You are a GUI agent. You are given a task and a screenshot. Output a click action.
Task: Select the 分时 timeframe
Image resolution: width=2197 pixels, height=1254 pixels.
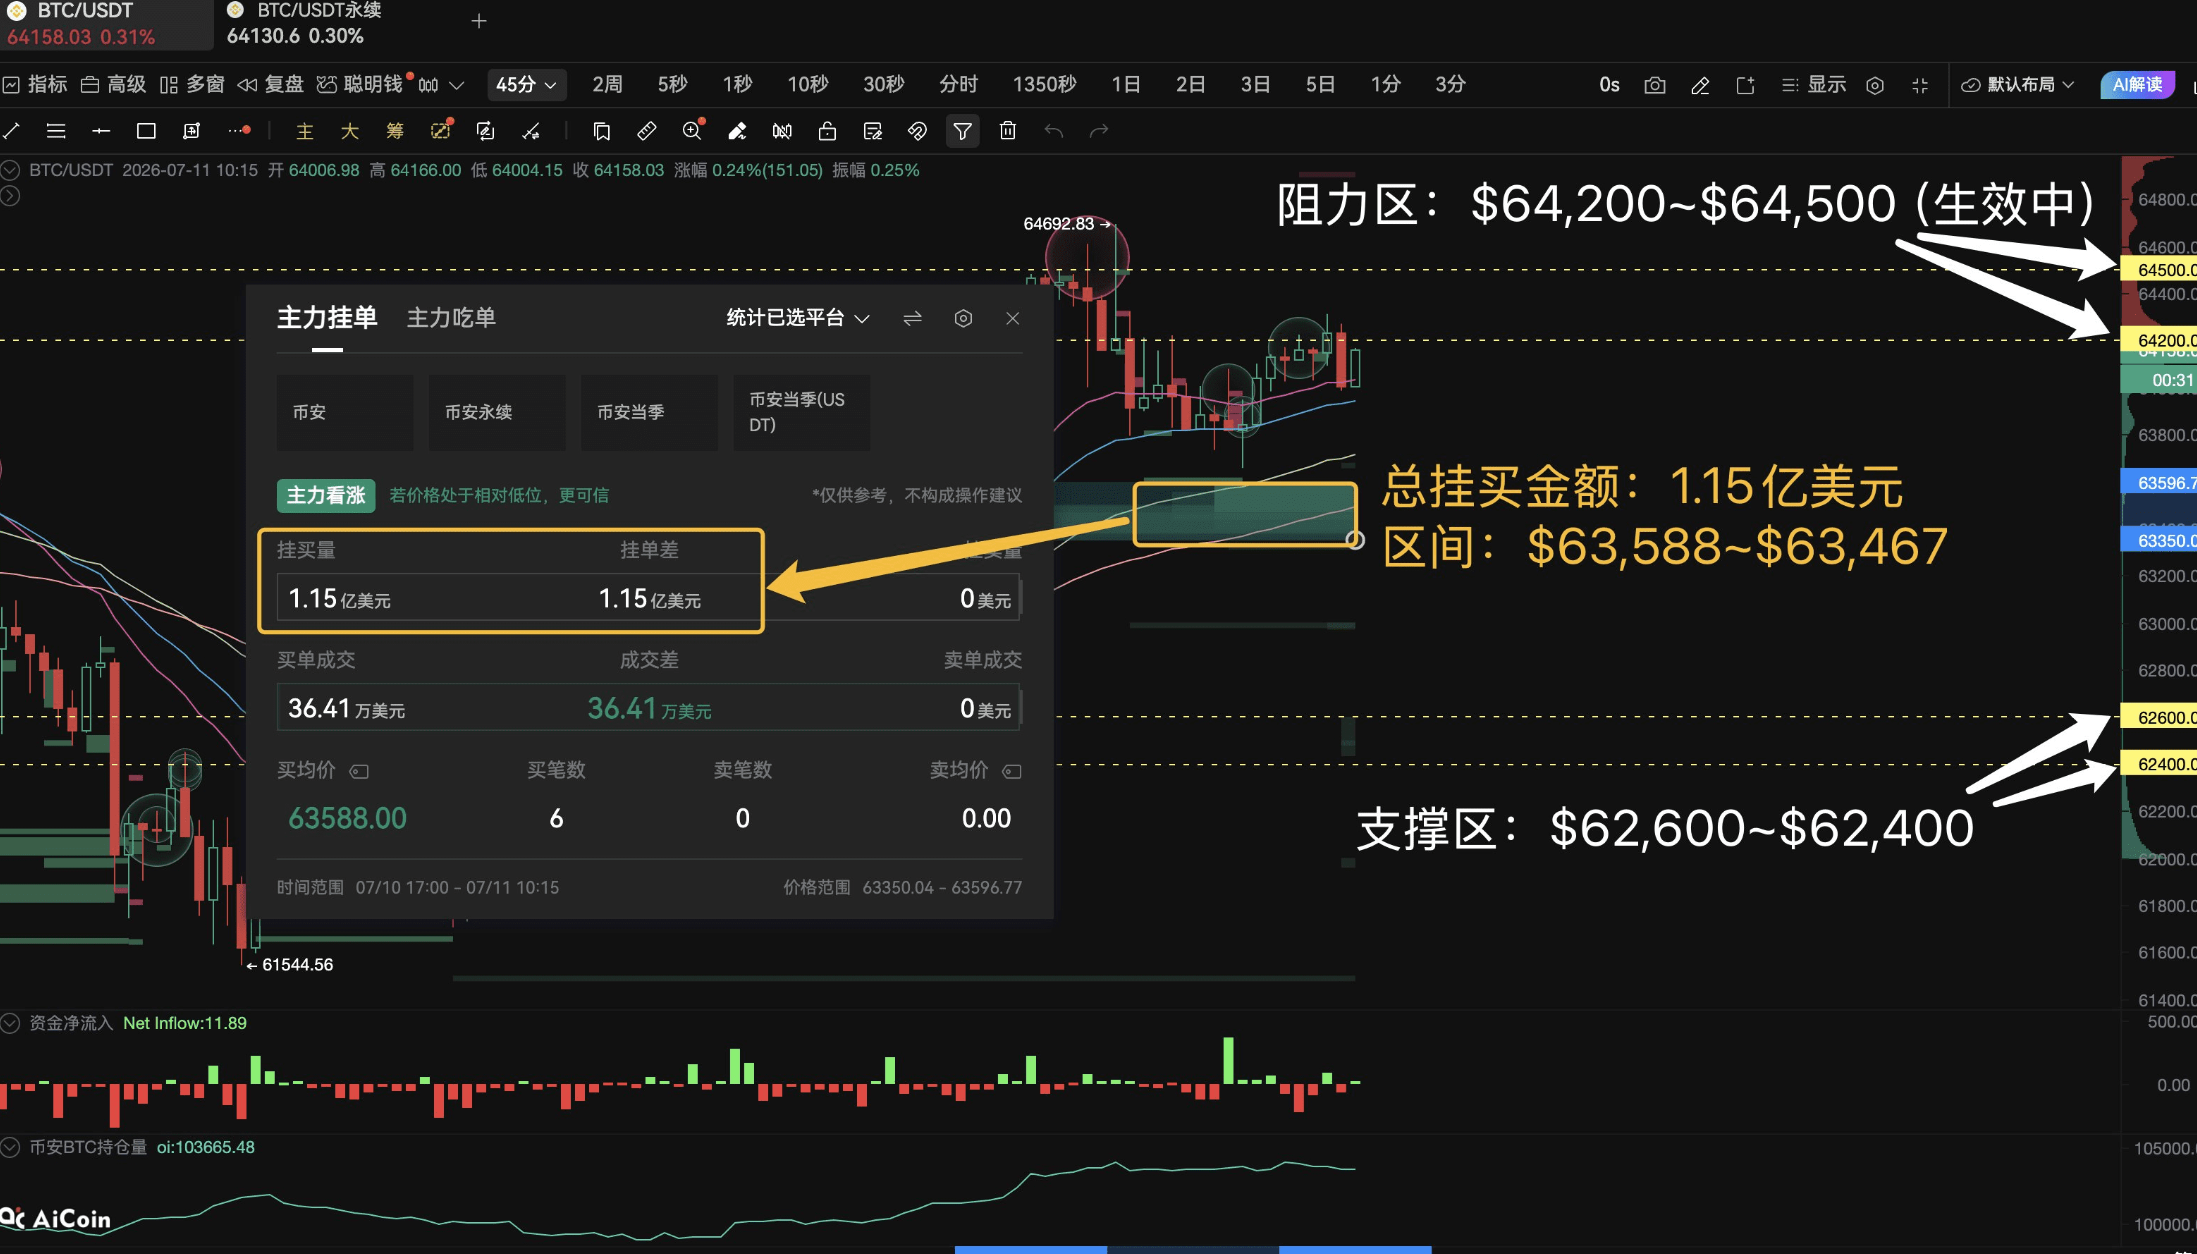point(958,85)
